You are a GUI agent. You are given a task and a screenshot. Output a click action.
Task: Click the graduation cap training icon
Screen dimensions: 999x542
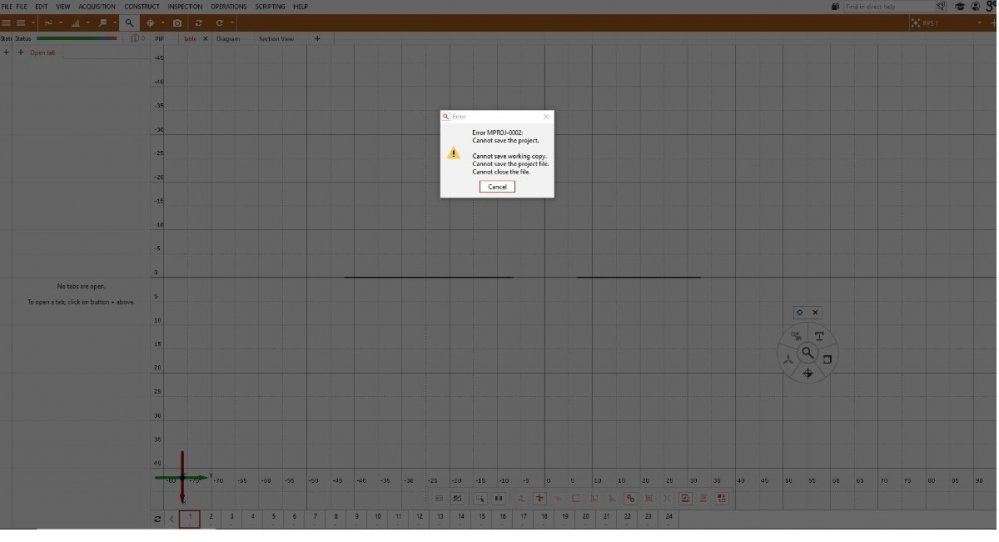(x=959, y=6)
